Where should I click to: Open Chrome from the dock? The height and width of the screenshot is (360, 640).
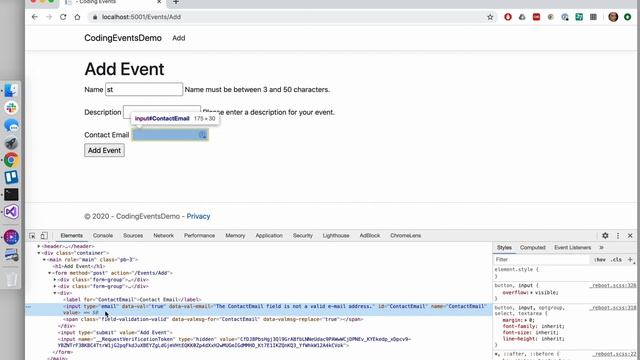[11, 160]
